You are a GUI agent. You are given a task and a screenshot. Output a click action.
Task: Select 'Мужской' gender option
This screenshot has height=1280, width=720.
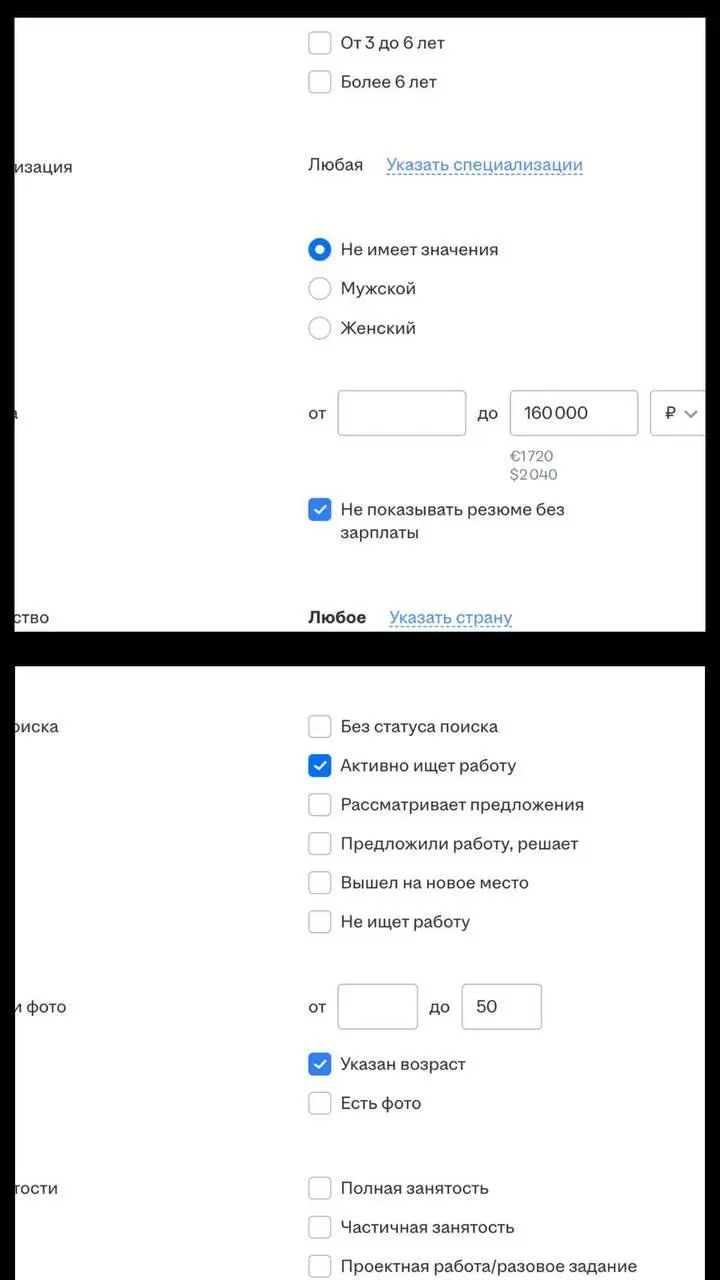320,288
